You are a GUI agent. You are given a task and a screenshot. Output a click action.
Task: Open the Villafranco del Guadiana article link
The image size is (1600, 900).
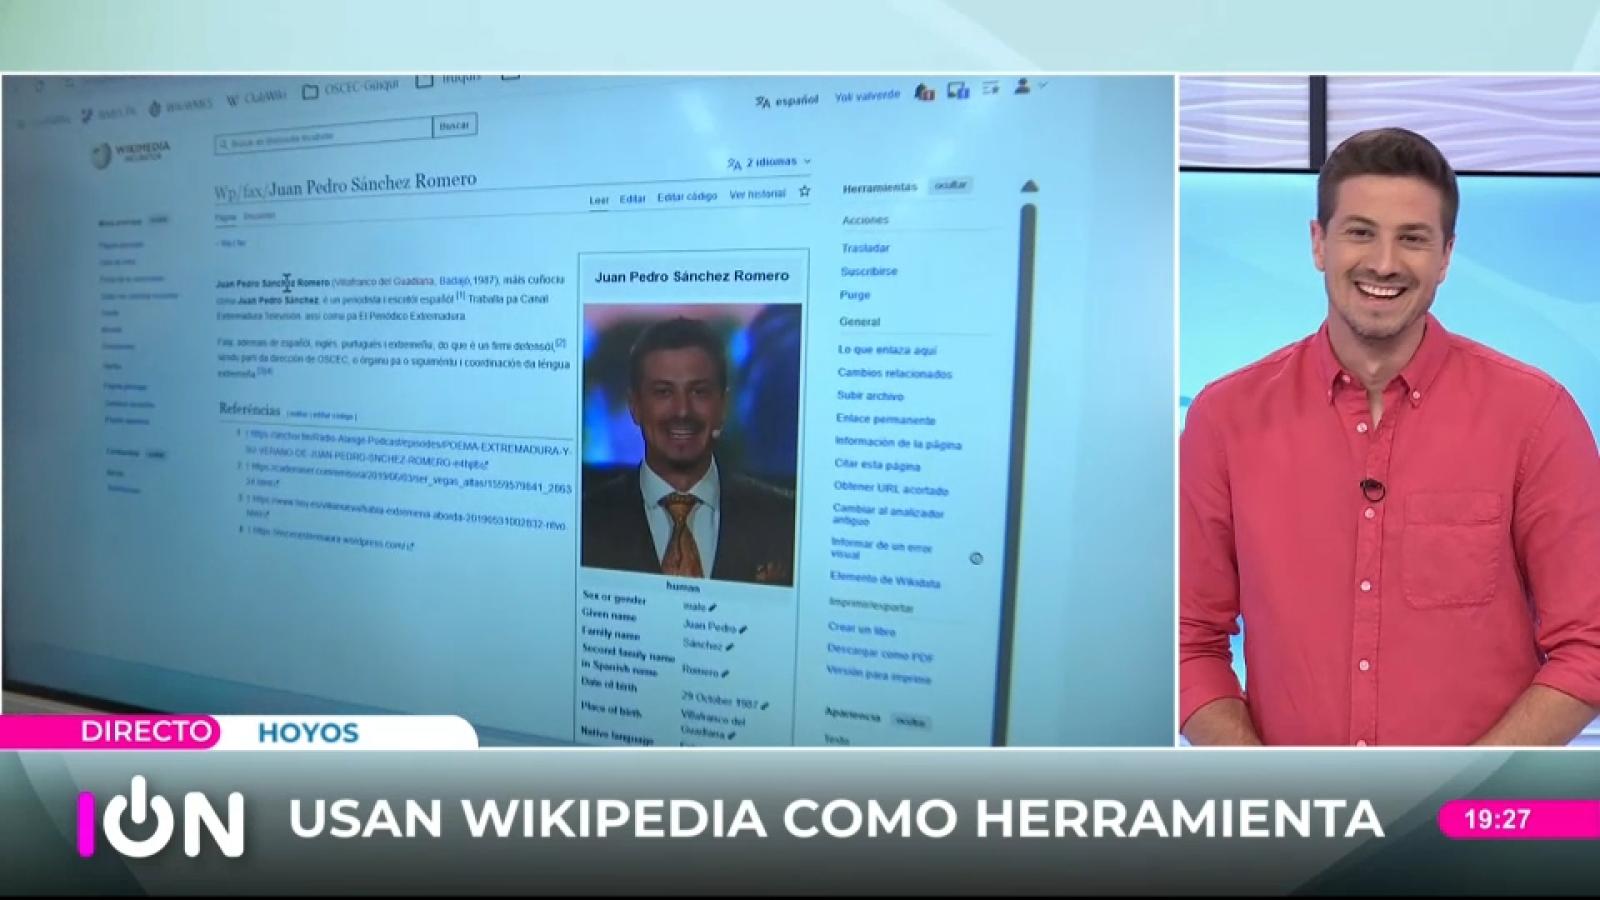point(385,282)
